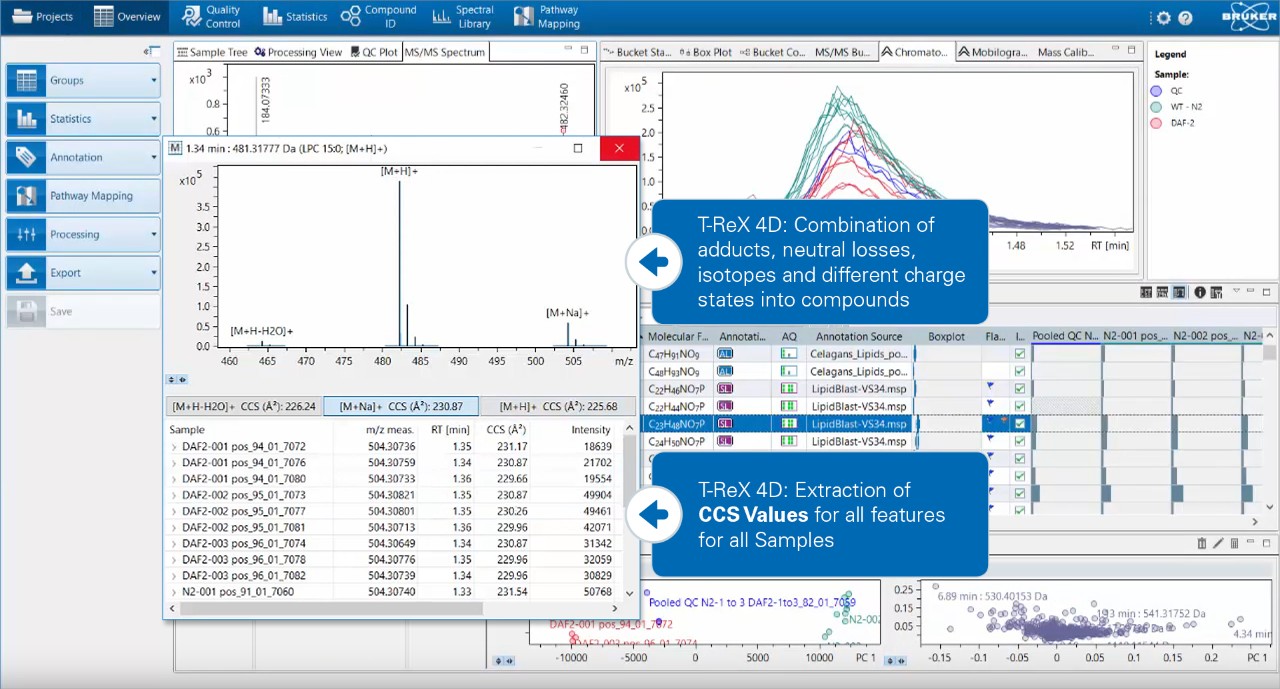The width and height of the screenshot is (1280, 689).
Task: Open settings via the gear icon
Action: coord(1163,18)
